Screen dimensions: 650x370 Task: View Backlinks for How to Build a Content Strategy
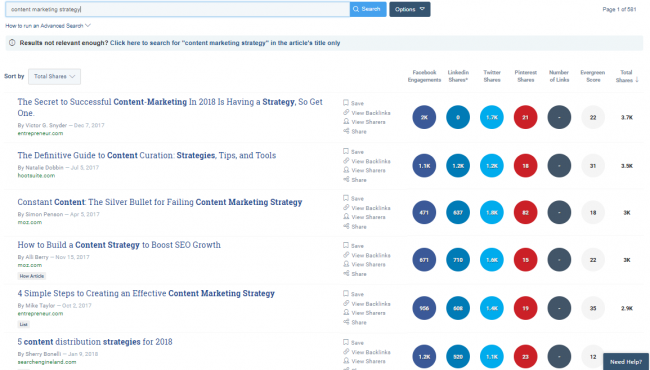point(366,255)
